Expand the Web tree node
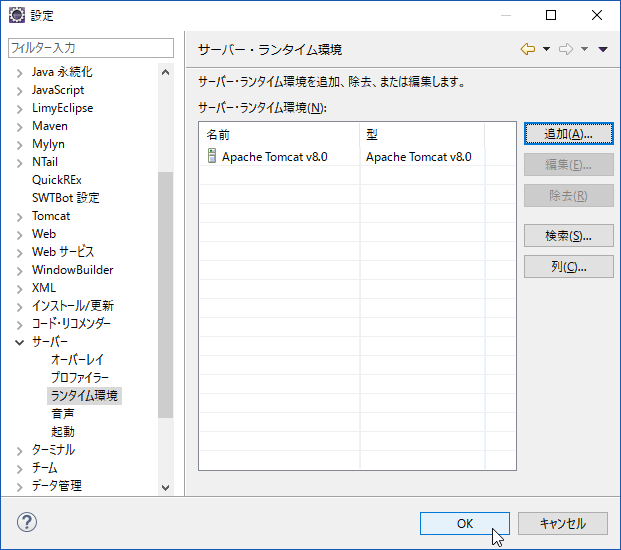 [x=19, y=235]
